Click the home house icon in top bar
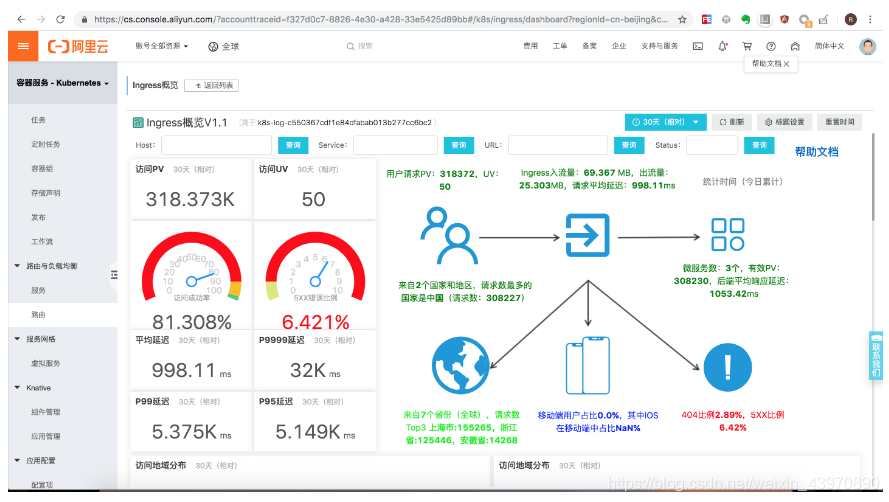The image size is (889, 502). pyautogui.click(x=795, y=47)
